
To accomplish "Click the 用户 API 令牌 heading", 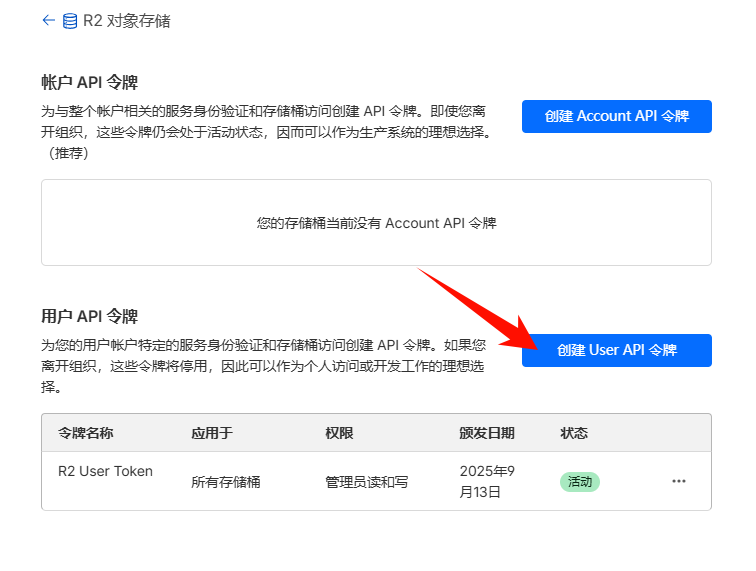I will click(89, 316).
